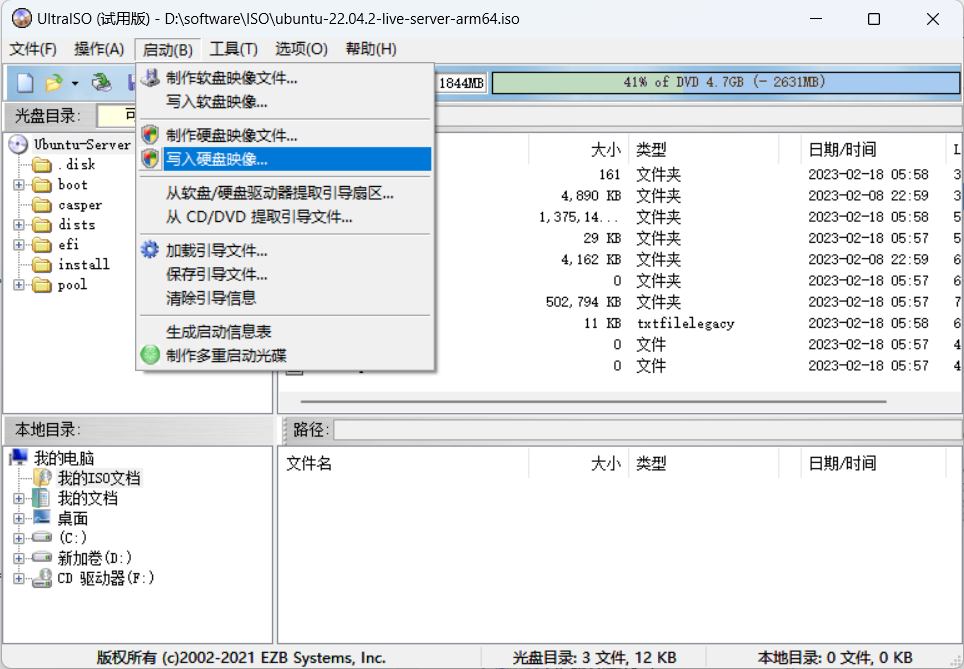The image size is (964, 669).
Task: Select the efi folder icon
Action: point(42,245)
